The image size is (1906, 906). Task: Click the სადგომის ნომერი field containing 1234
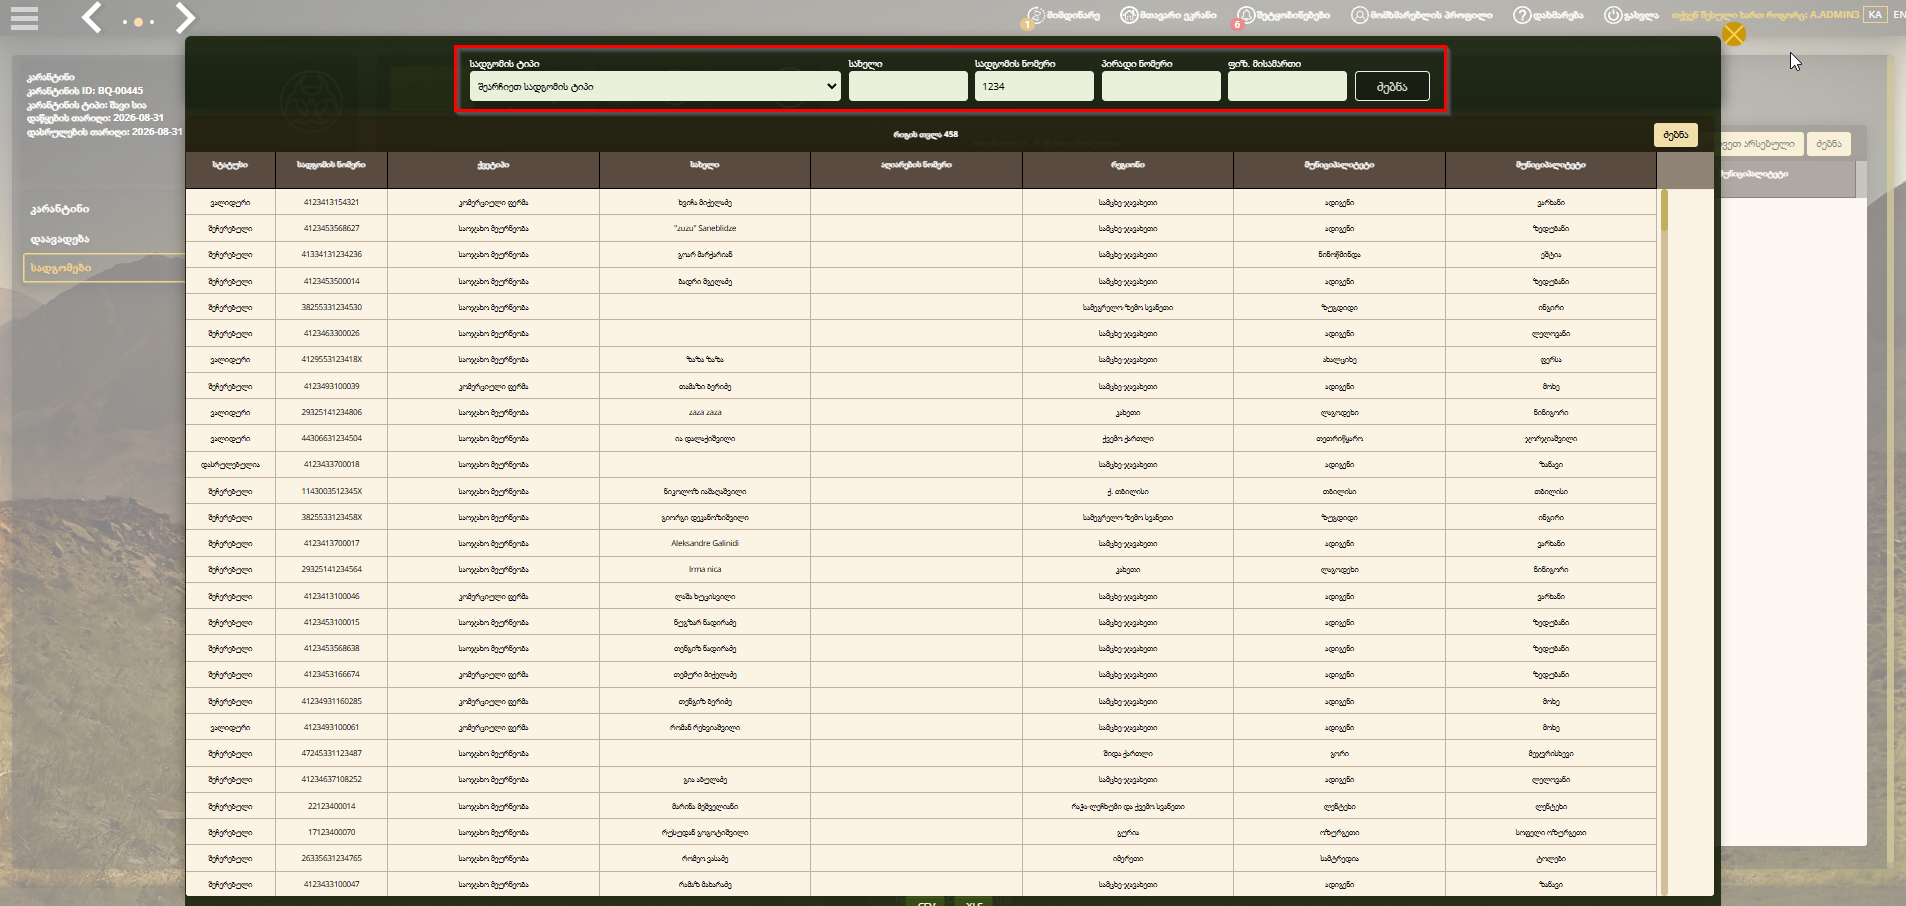coord(1034,86)
